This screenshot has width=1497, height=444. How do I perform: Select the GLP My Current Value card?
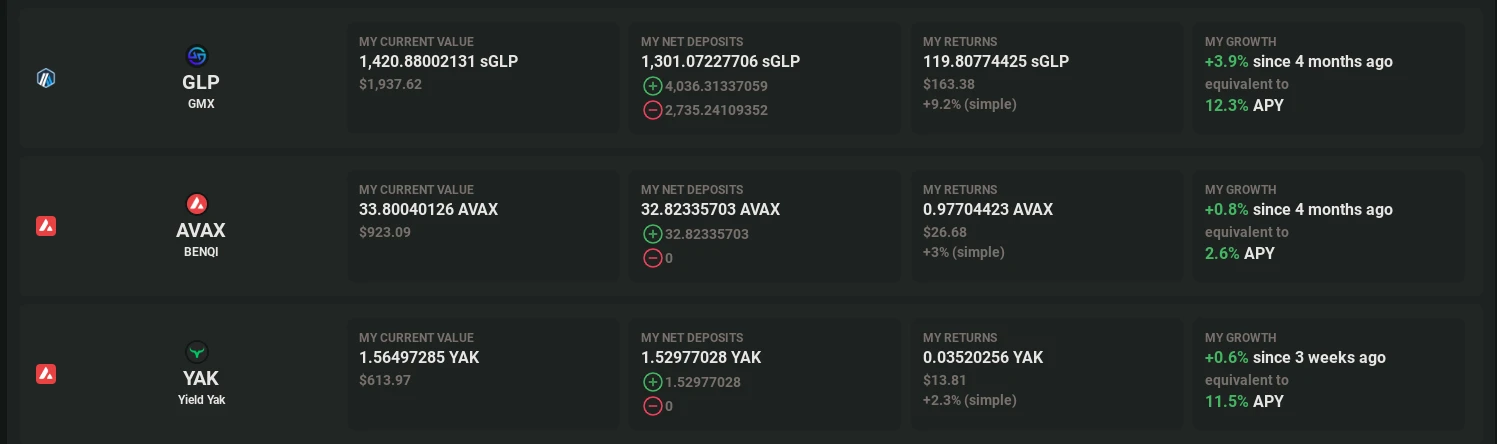[483, 78]
